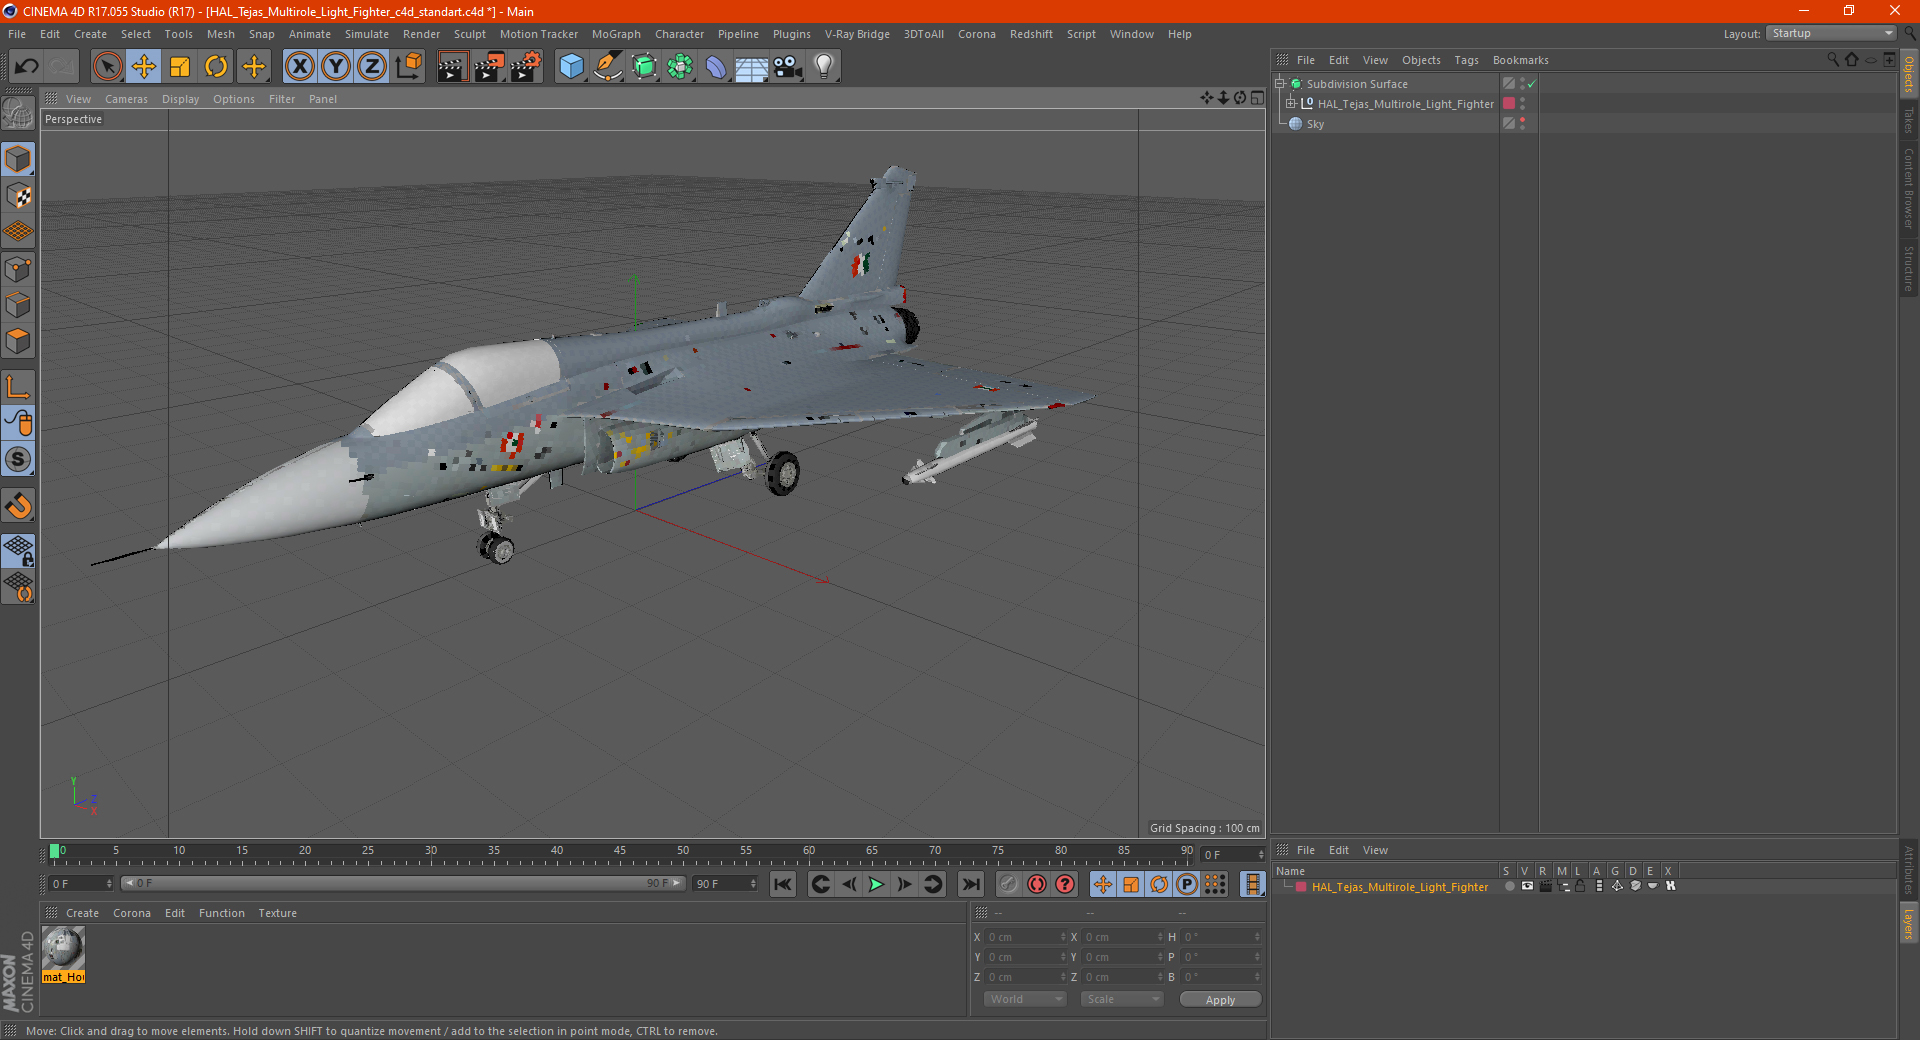Image resolution: width=1920 pixels, height=1040 pixels.
Task: Open the Simulate menu
Action: [367, 34]
